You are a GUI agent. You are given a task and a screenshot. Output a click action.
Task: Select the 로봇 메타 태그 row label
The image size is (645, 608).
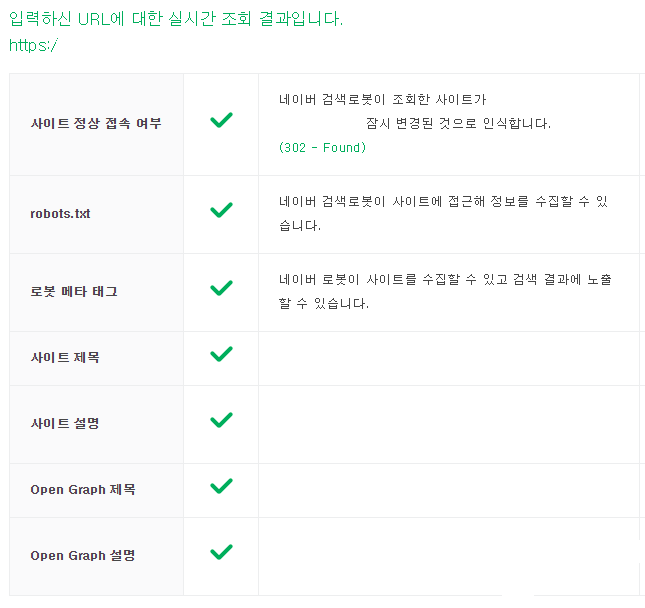tap(73, 292)
